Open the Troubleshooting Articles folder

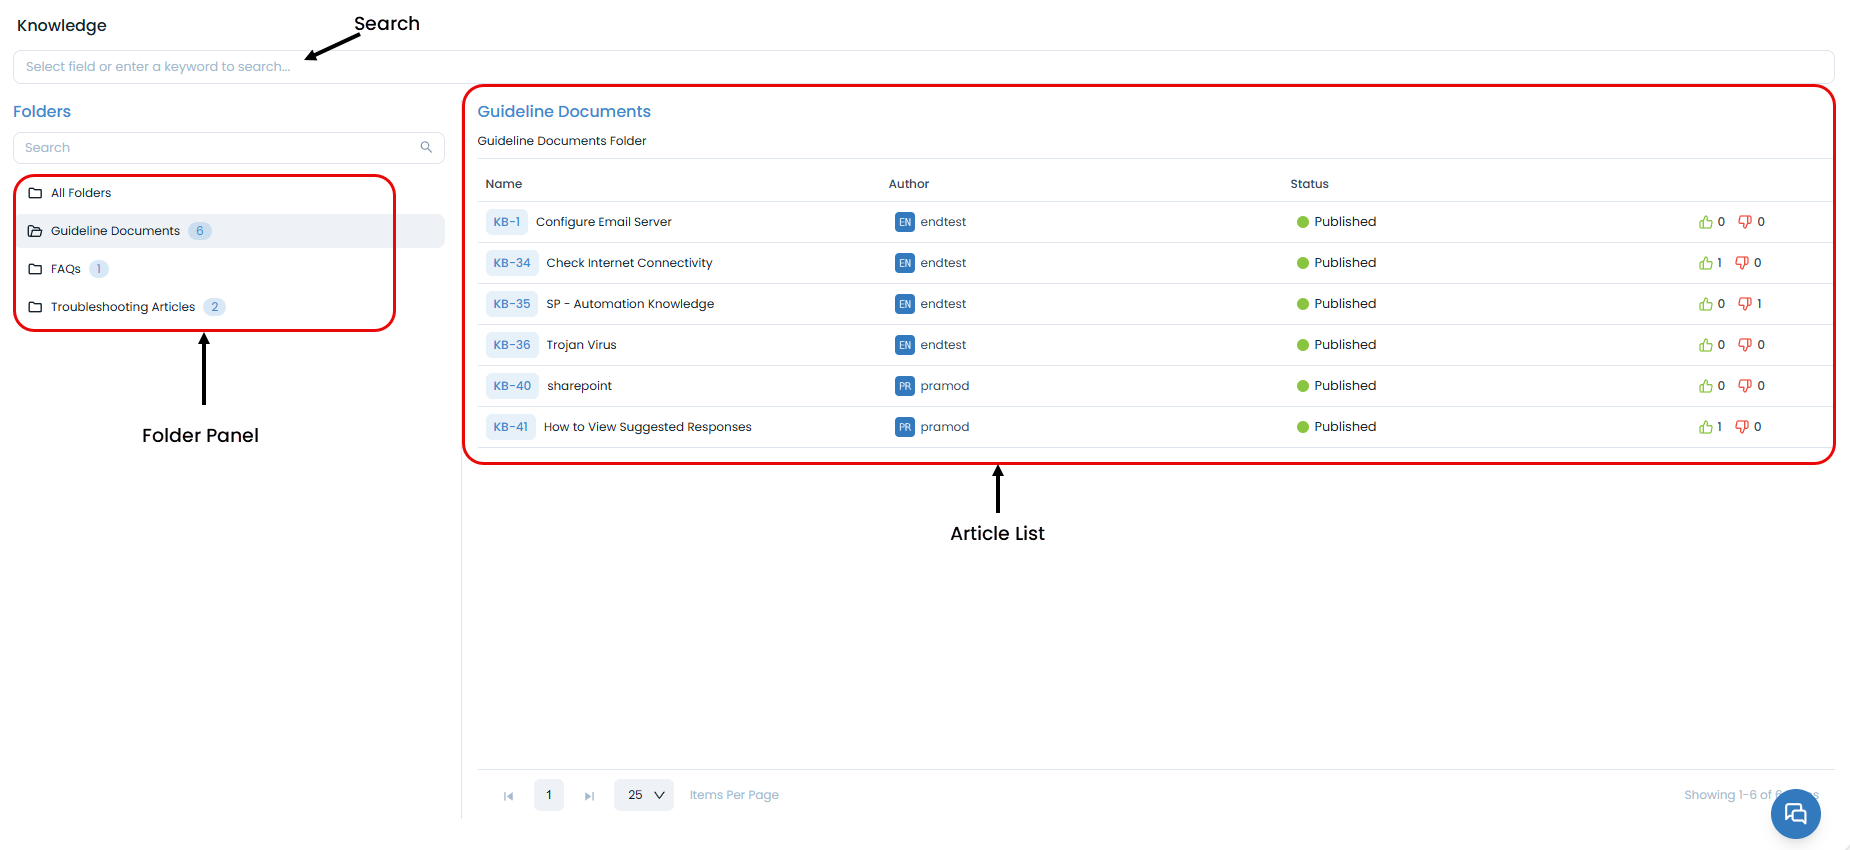(122, 307)
